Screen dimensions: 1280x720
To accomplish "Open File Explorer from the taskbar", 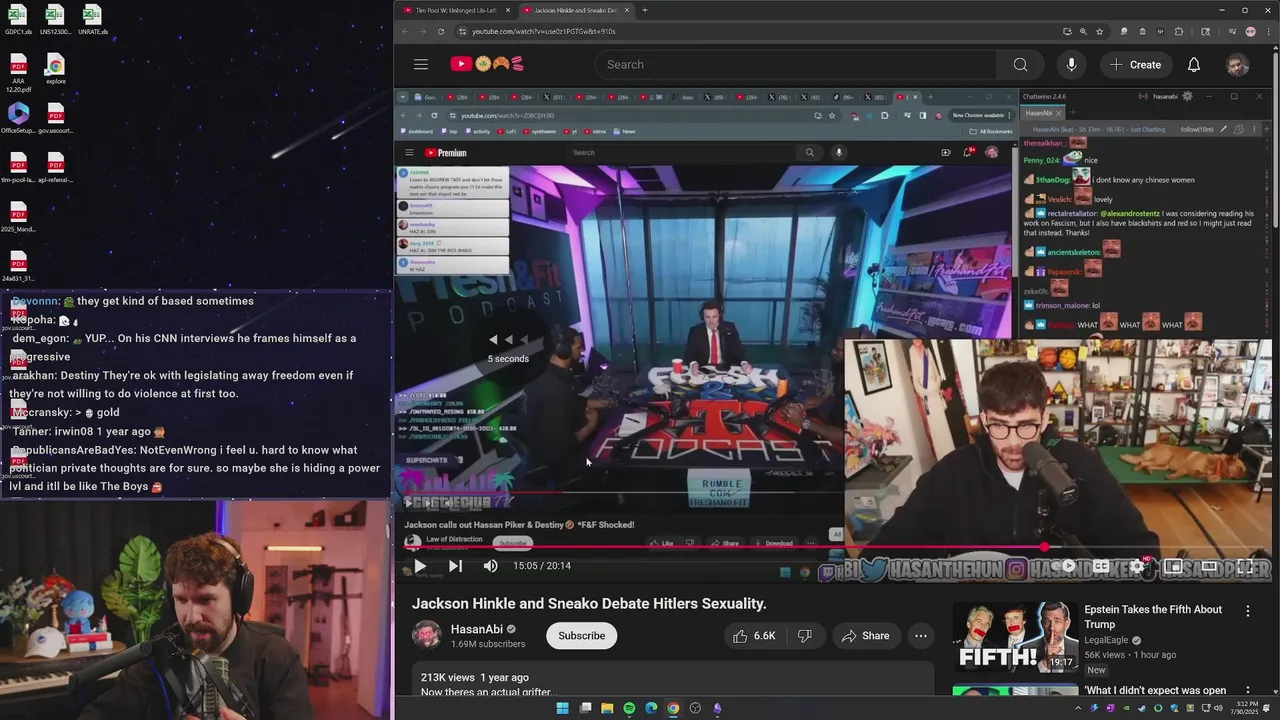I will point(607,708).
